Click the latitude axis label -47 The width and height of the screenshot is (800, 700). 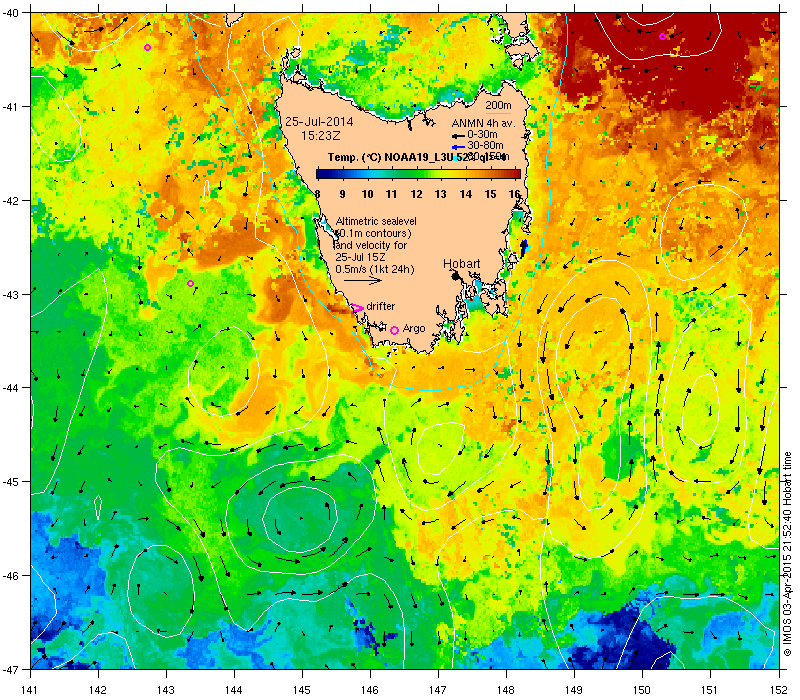tap(10, 669)
